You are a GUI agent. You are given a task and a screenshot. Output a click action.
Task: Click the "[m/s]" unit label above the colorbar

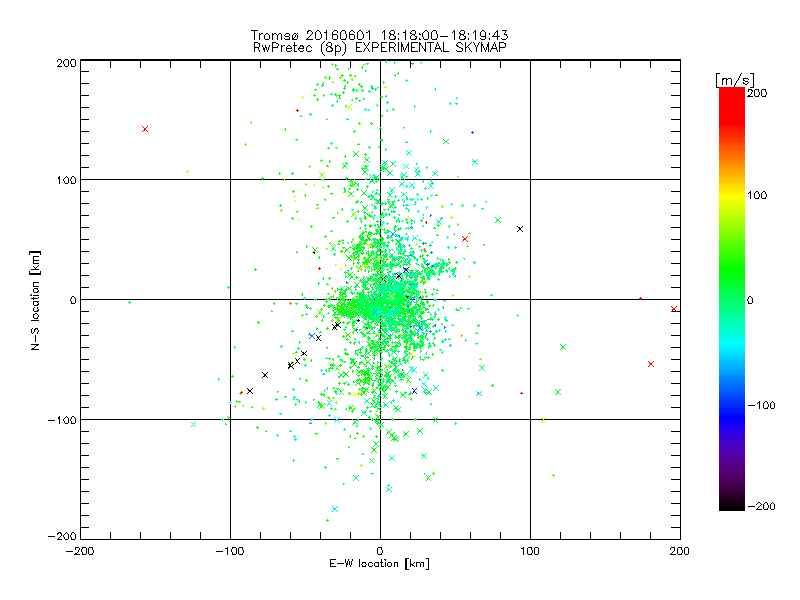coord(735,80)
